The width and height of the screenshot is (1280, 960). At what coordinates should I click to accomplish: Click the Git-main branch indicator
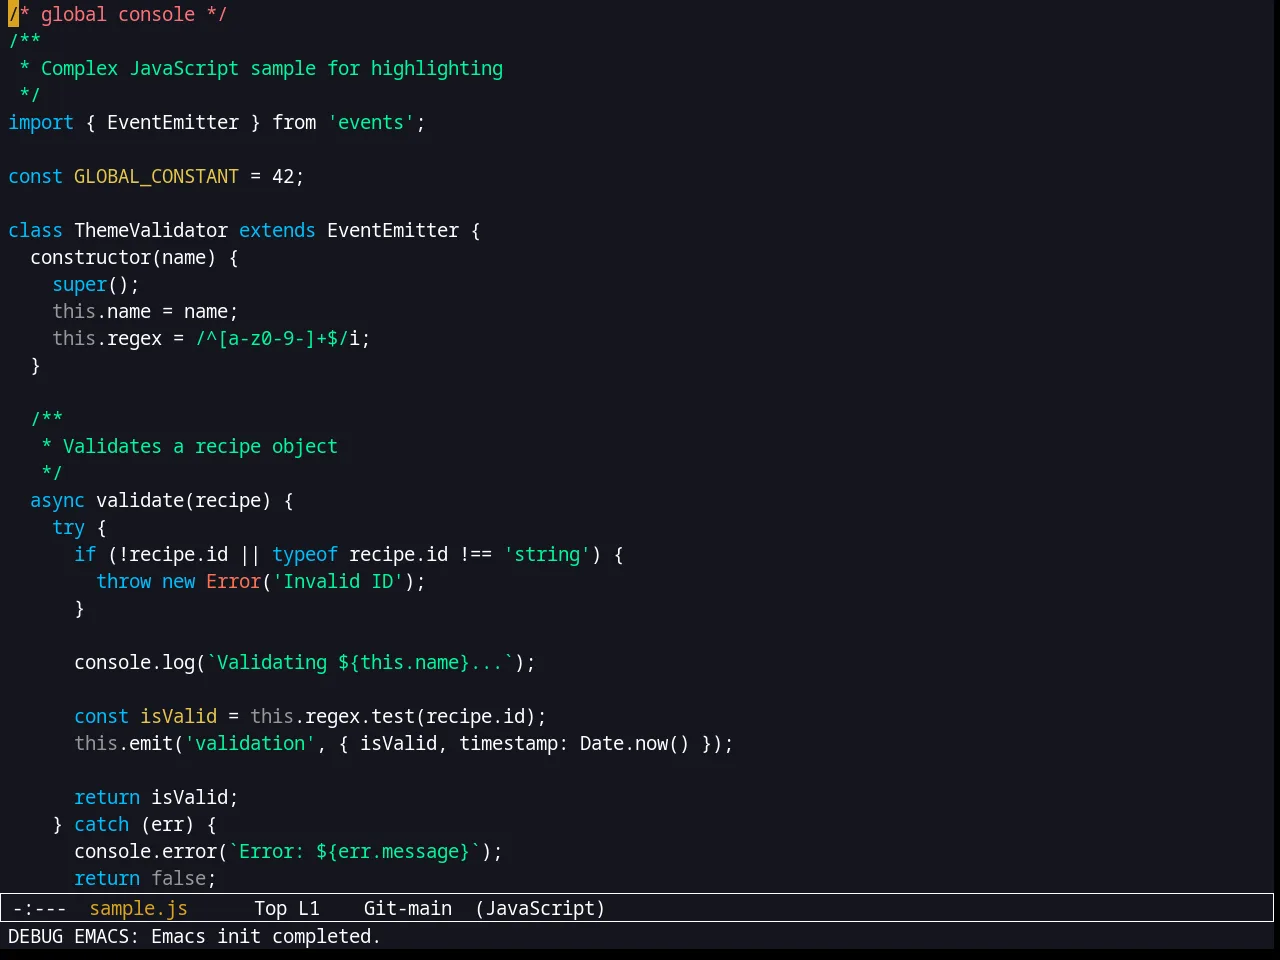pyautogui.click(x=408, y=908)
